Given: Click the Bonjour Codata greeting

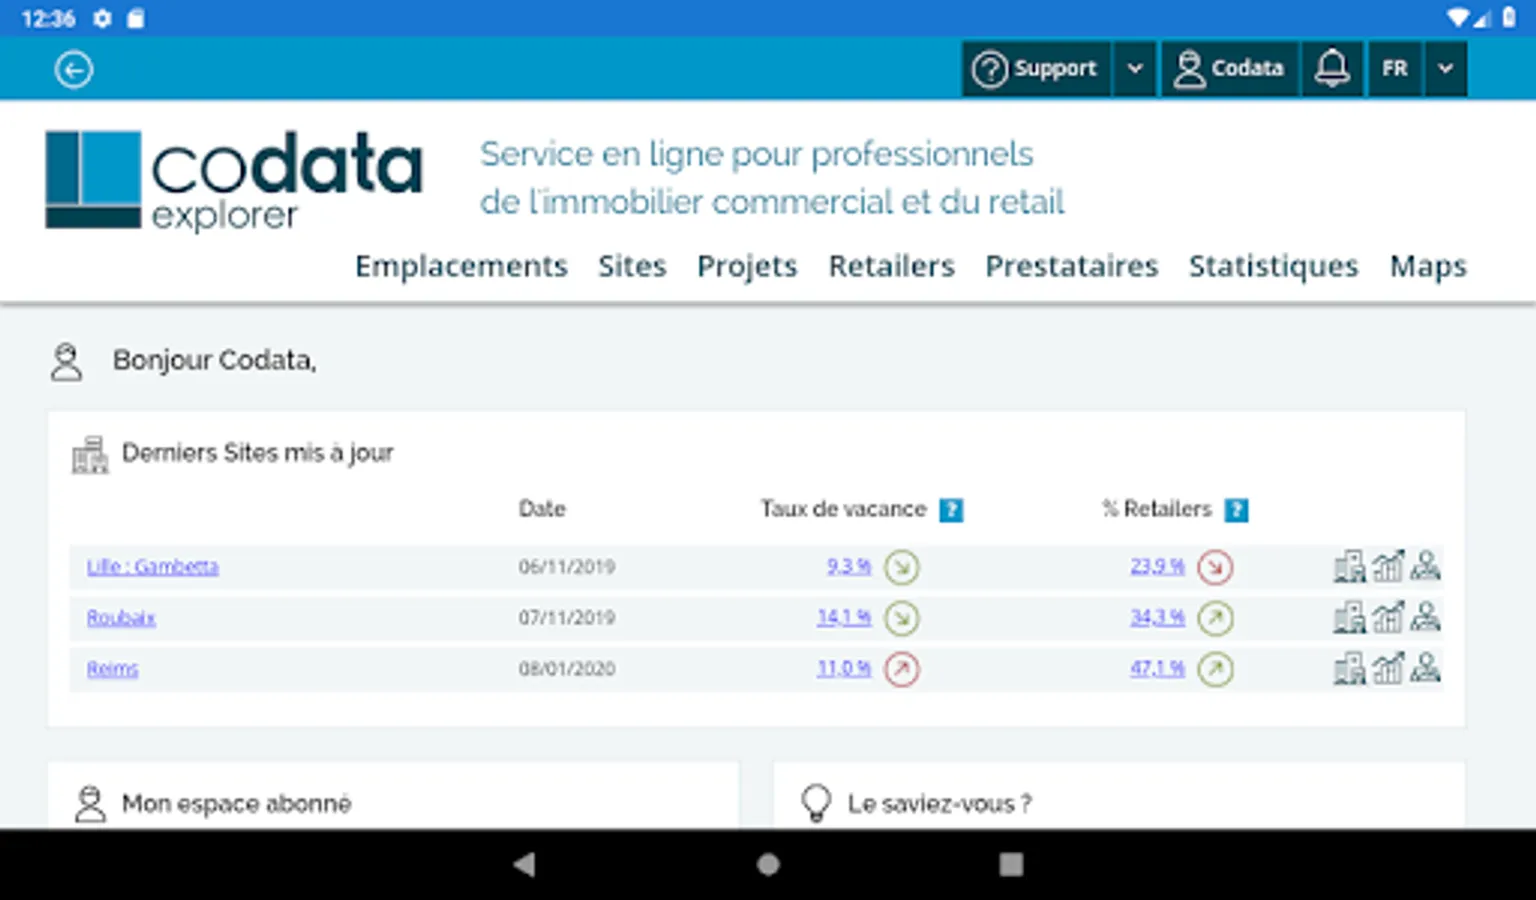Looking at the screenshot, I should (214, 360).
